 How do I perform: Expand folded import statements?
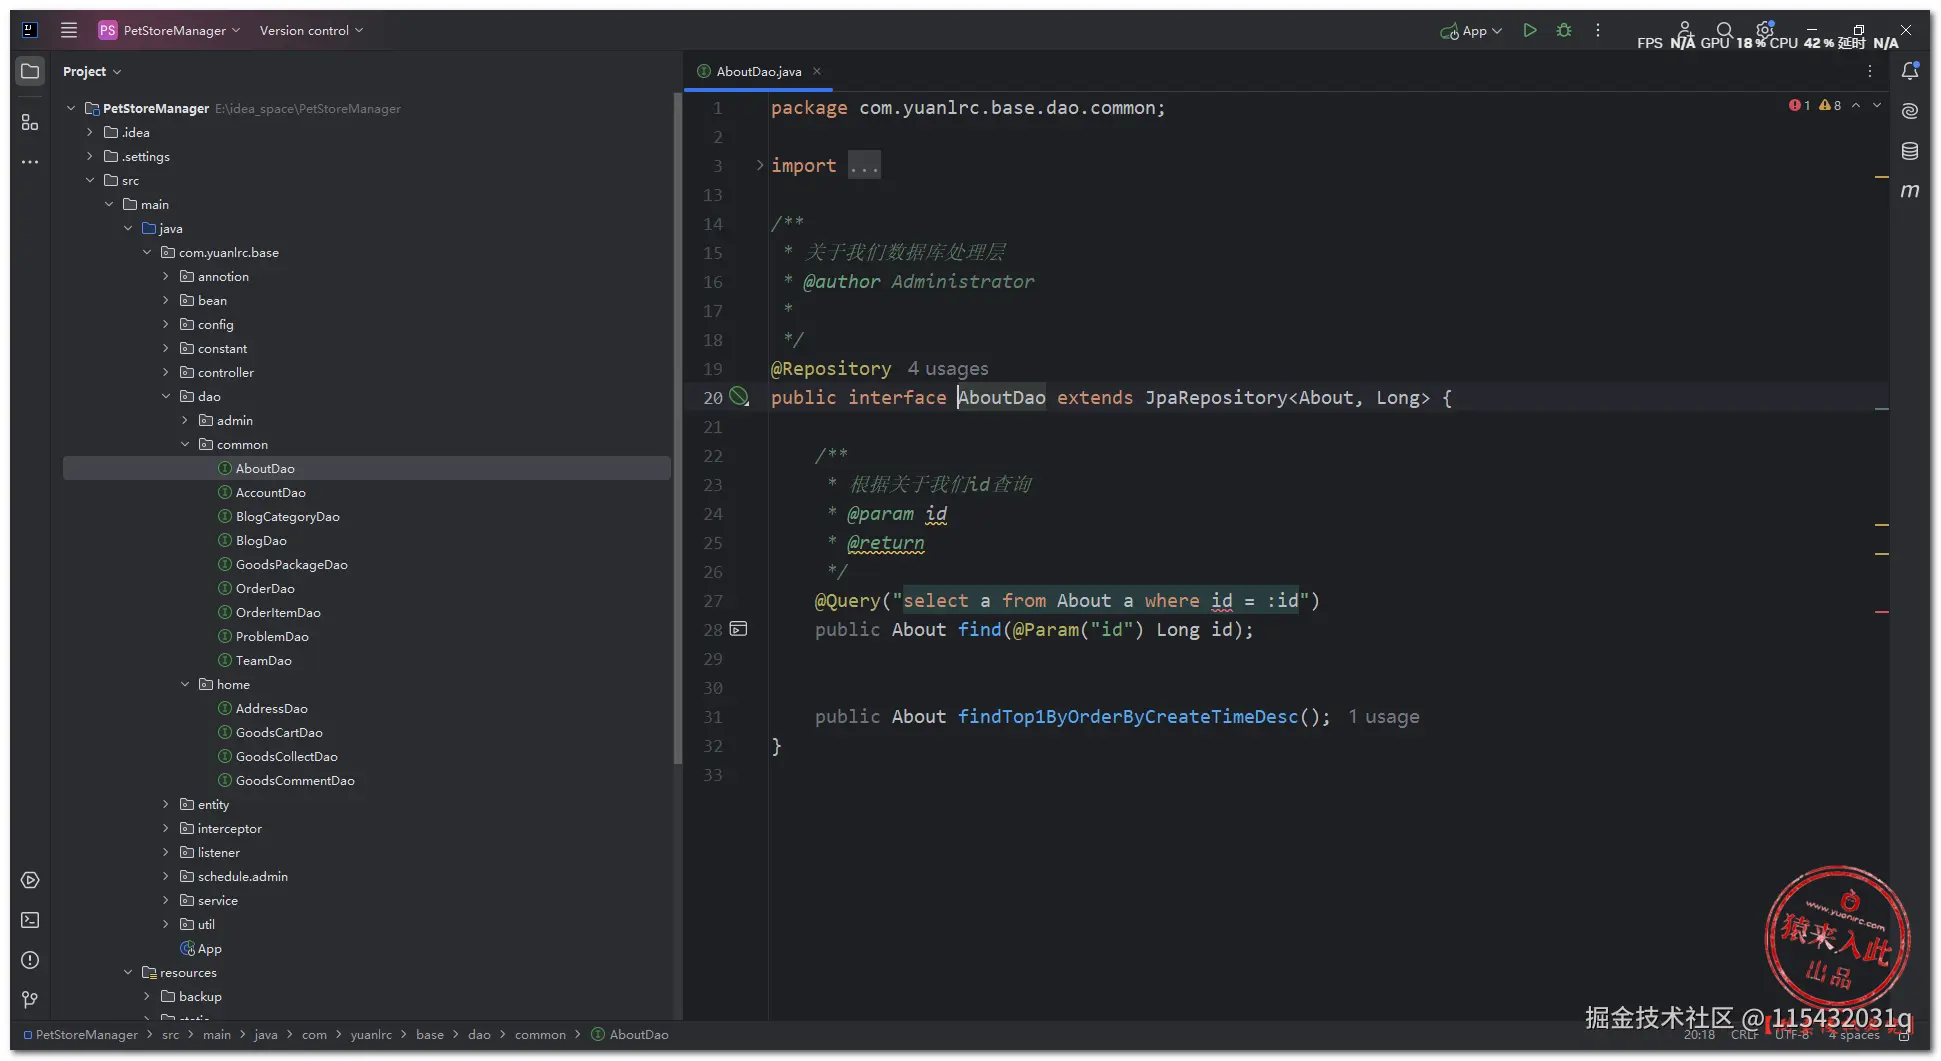click(x=760, y=165)
